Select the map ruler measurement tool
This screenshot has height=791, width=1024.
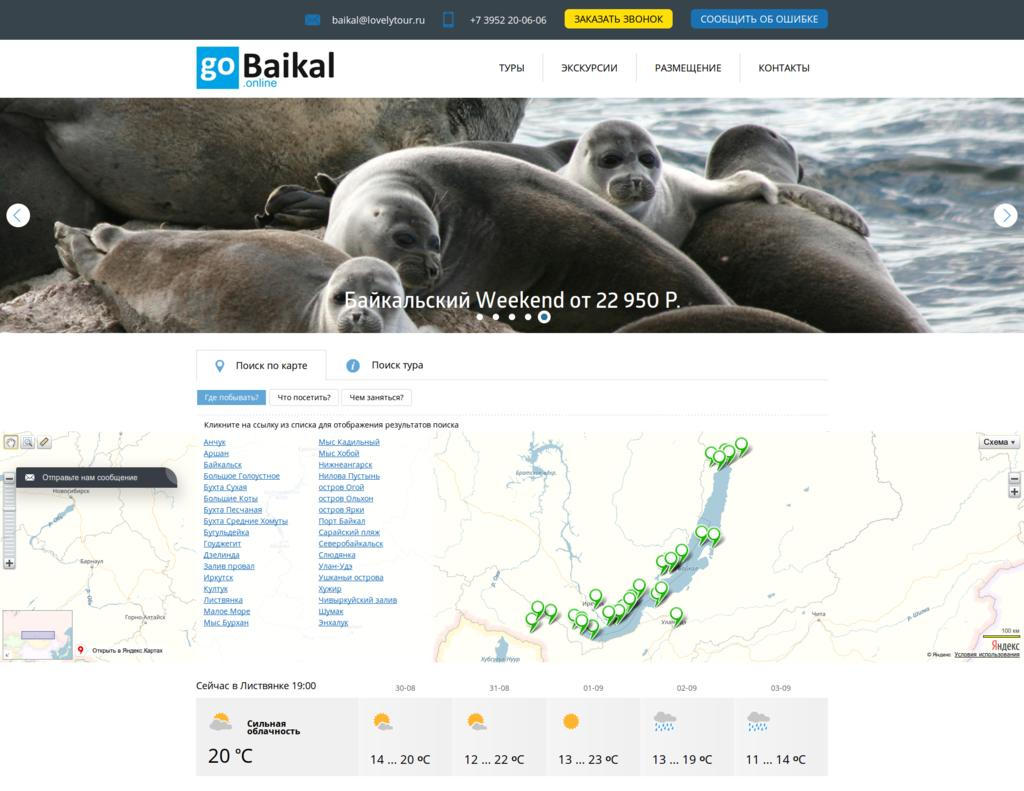pos(44,442)
